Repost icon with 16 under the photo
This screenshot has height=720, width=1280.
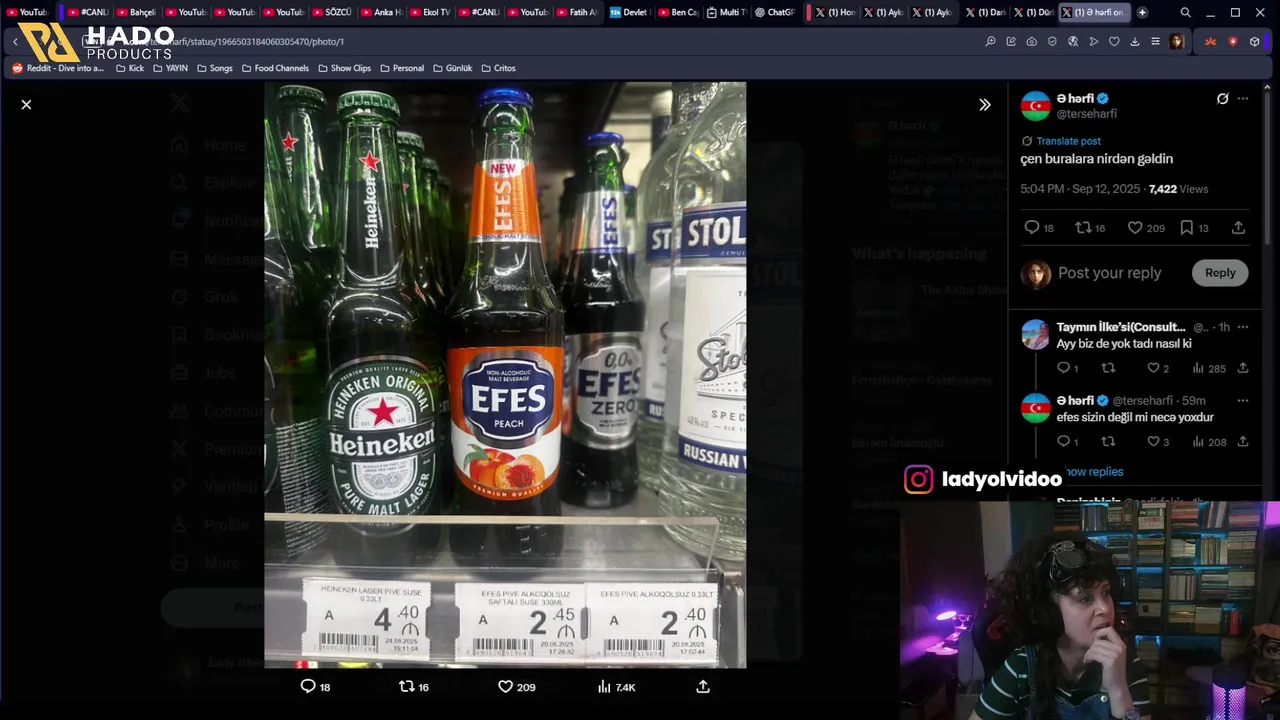(406, 686)
